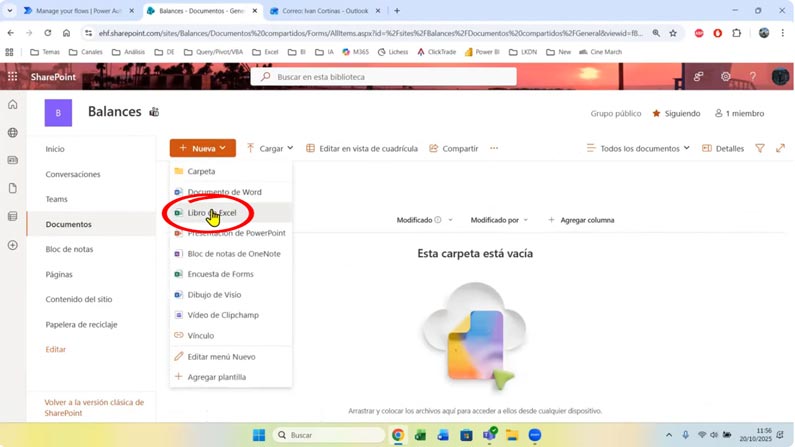Open the Chrome tab search dropdown arrow
This screenshot has height=447, width=795.
[x=10, y=11]
